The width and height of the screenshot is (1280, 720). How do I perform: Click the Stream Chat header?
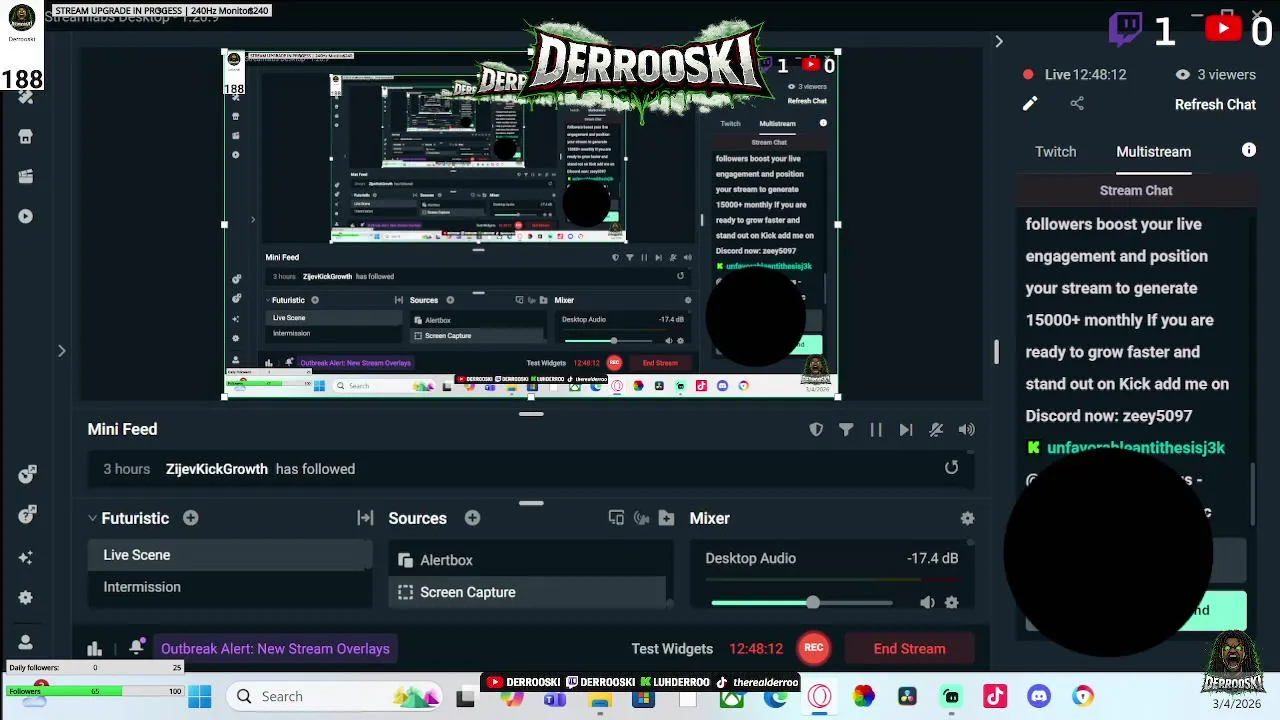(x=1136, y=190)
